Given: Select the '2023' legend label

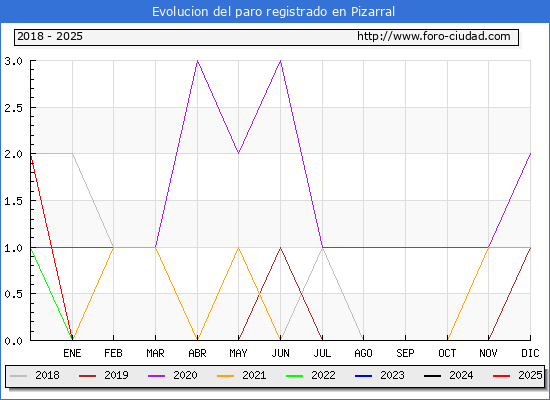Looking at the screenshot, I should (x=392, y=375).
